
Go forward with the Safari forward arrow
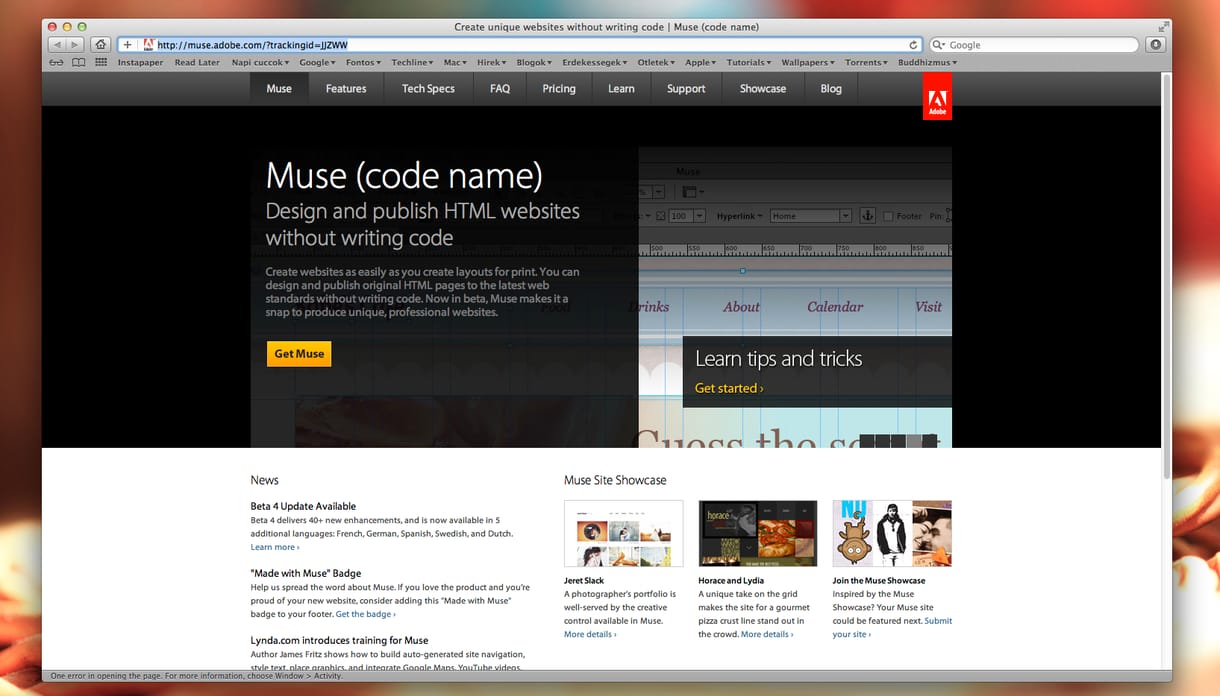point(75,45)
